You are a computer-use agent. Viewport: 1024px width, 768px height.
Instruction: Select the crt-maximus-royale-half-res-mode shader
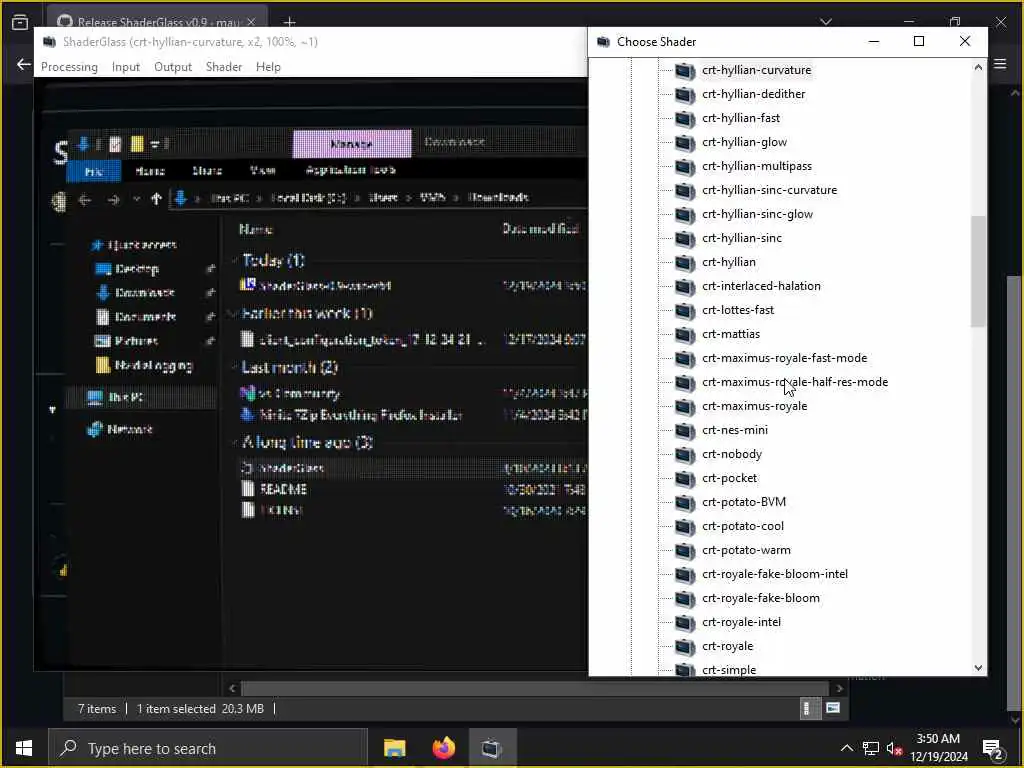tap(795, 382)
